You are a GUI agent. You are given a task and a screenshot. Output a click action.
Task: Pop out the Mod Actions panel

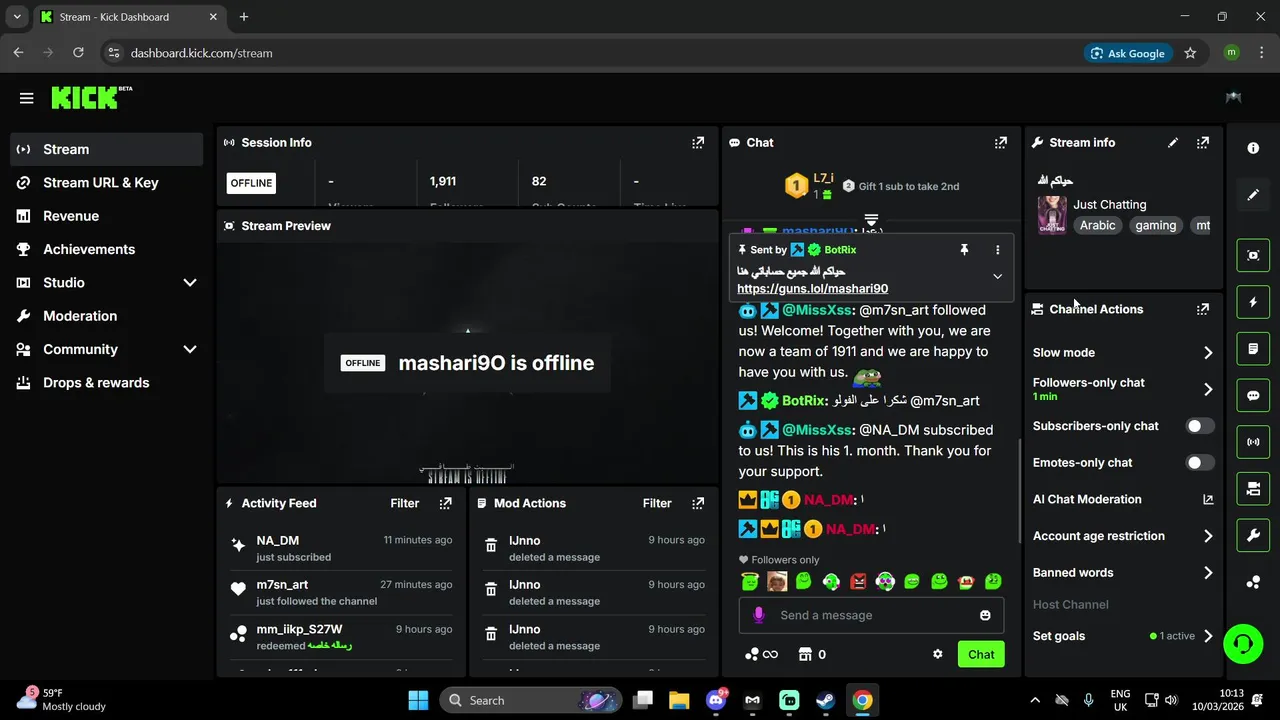(698, 503)
